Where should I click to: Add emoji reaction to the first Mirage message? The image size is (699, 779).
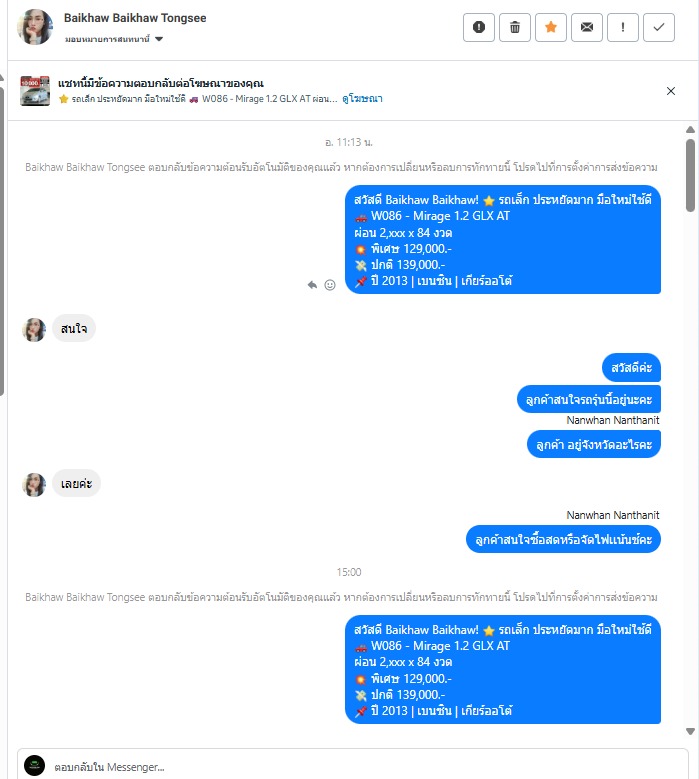[x=330, y=285]
